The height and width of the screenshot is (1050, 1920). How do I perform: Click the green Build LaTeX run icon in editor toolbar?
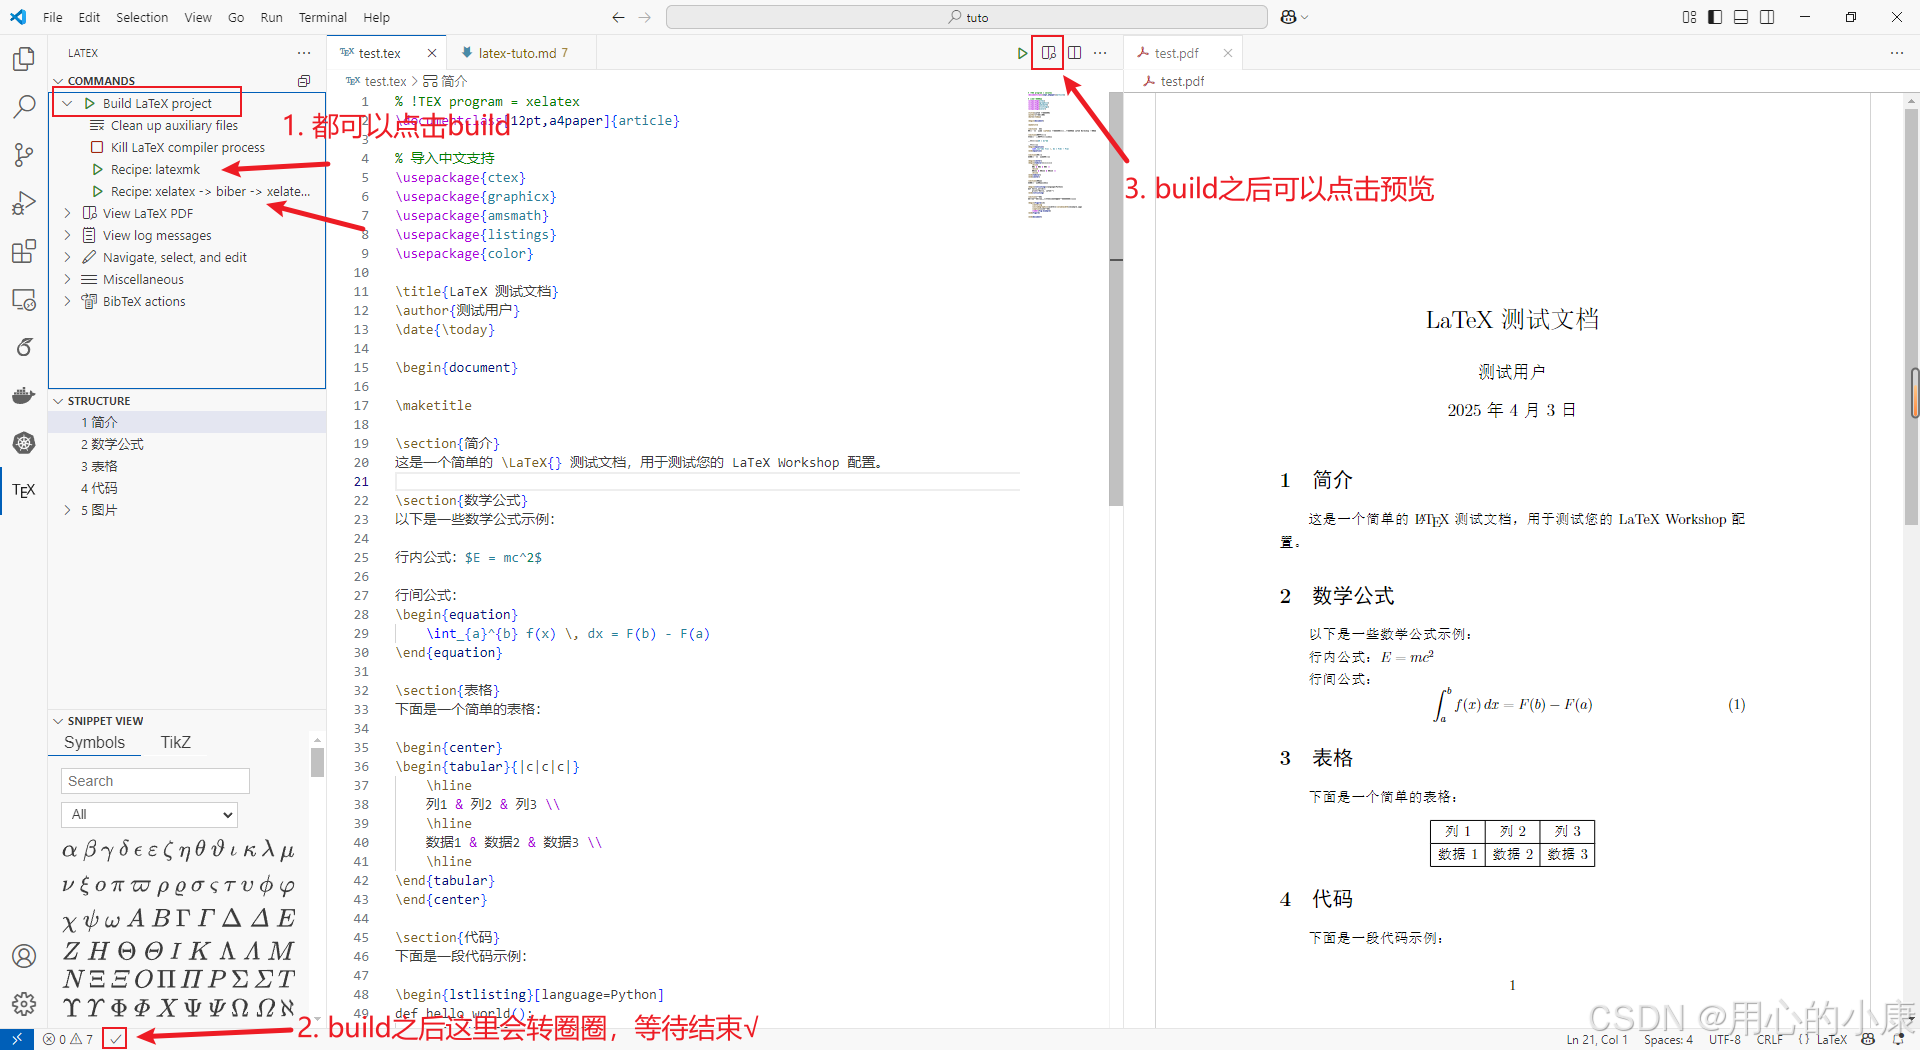(1022, 53)
